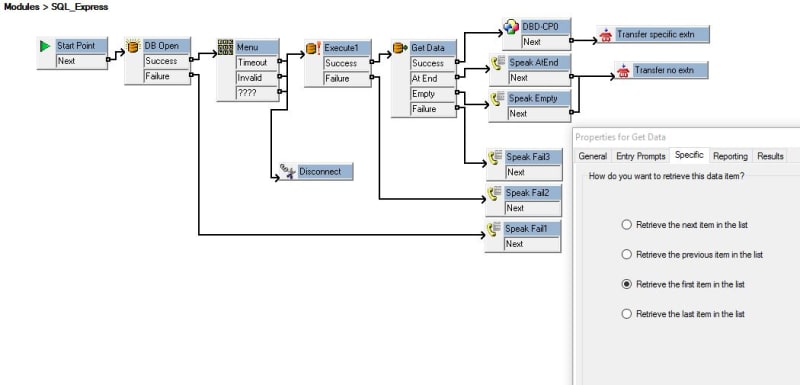Screen dimensions: 800x385
Task: Choose Retrieve the previous item in the list
Action: (x=627, y=254)
